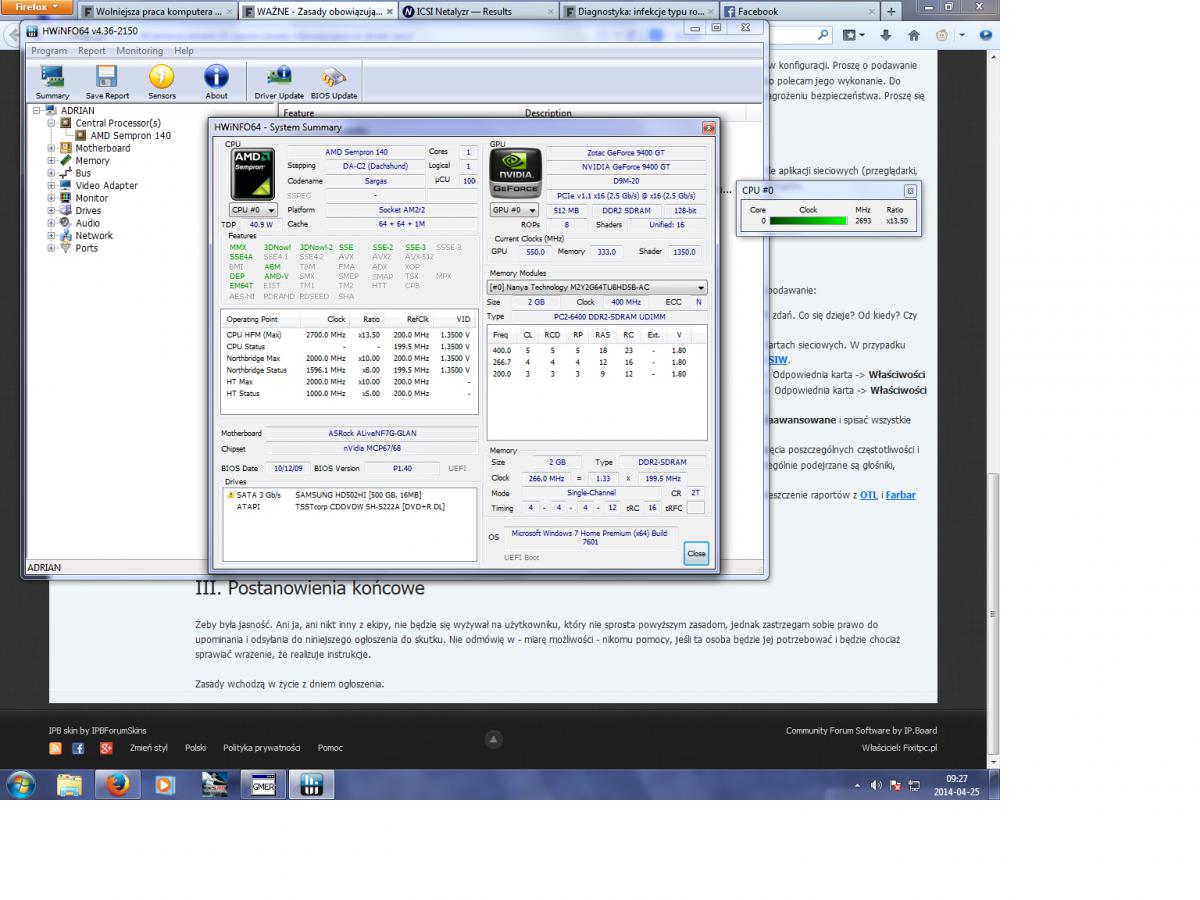This screenshot has width=1200, height=900.
Task: Switch to the GMER taskbar app
Action: [263, 784]
